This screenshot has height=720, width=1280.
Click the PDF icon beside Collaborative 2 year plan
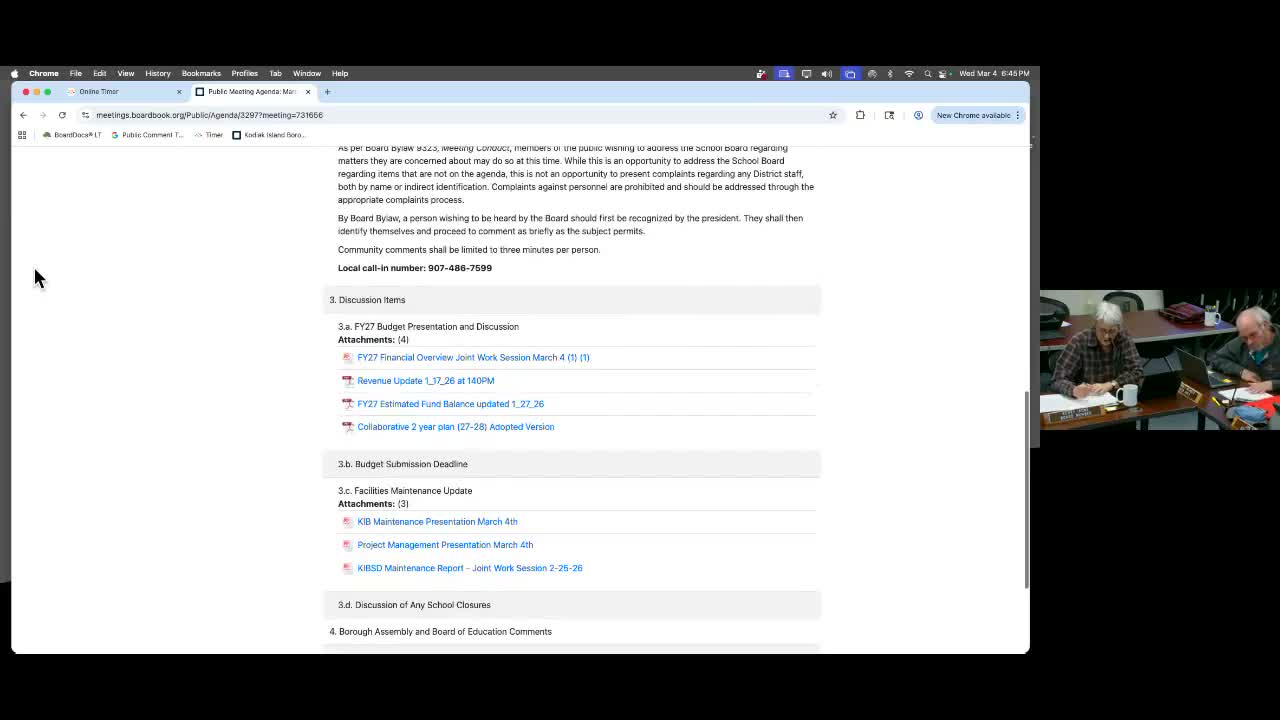[348, 427]
